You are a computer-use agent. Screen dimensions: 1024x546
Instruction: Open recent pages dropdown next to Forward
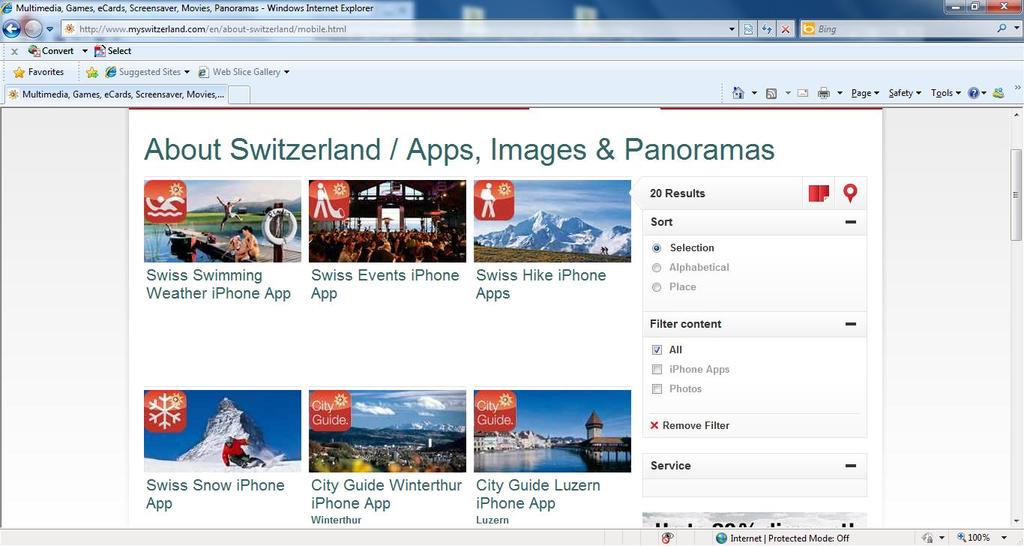tap(50, 29)
